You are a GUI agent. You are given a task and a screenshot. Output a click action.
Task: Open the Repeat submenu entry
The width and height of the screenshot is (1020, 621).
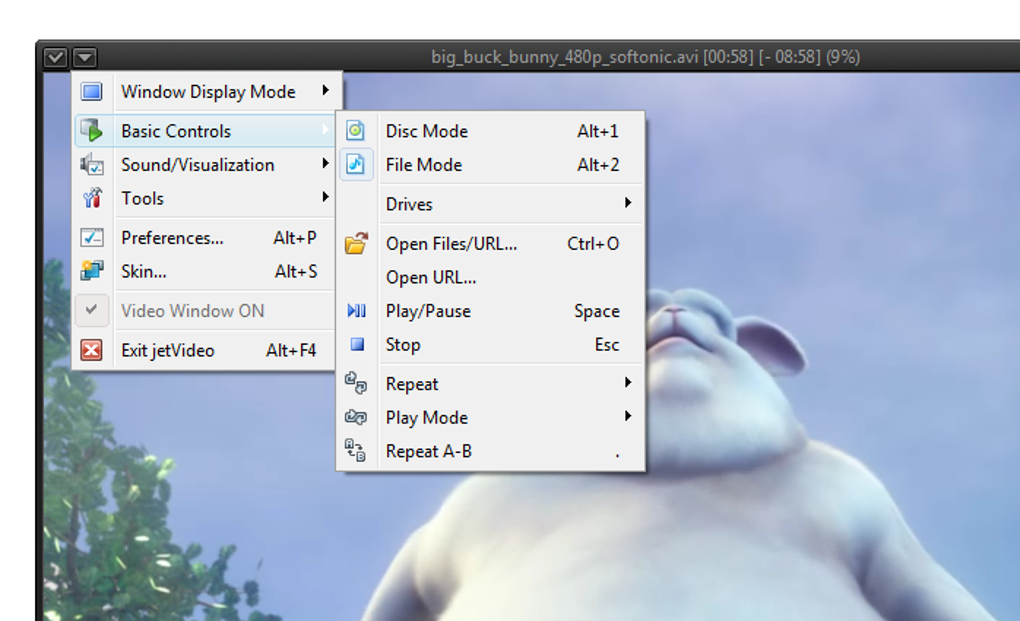pyautogui.click(x=491, y=384)
